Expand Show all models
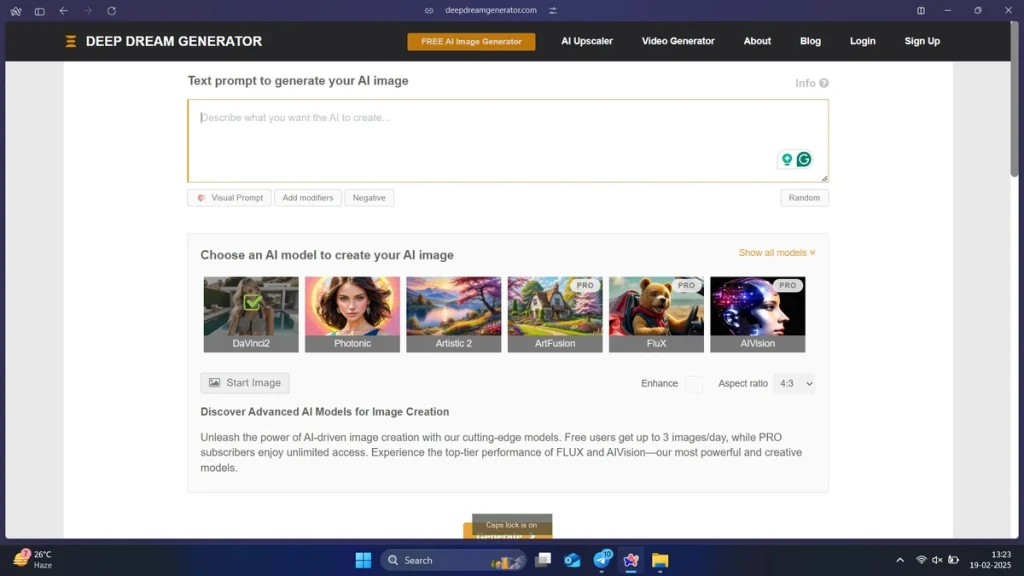This screenshot has width=1024, height=576. pyautogui.click(x=777, y=253)
